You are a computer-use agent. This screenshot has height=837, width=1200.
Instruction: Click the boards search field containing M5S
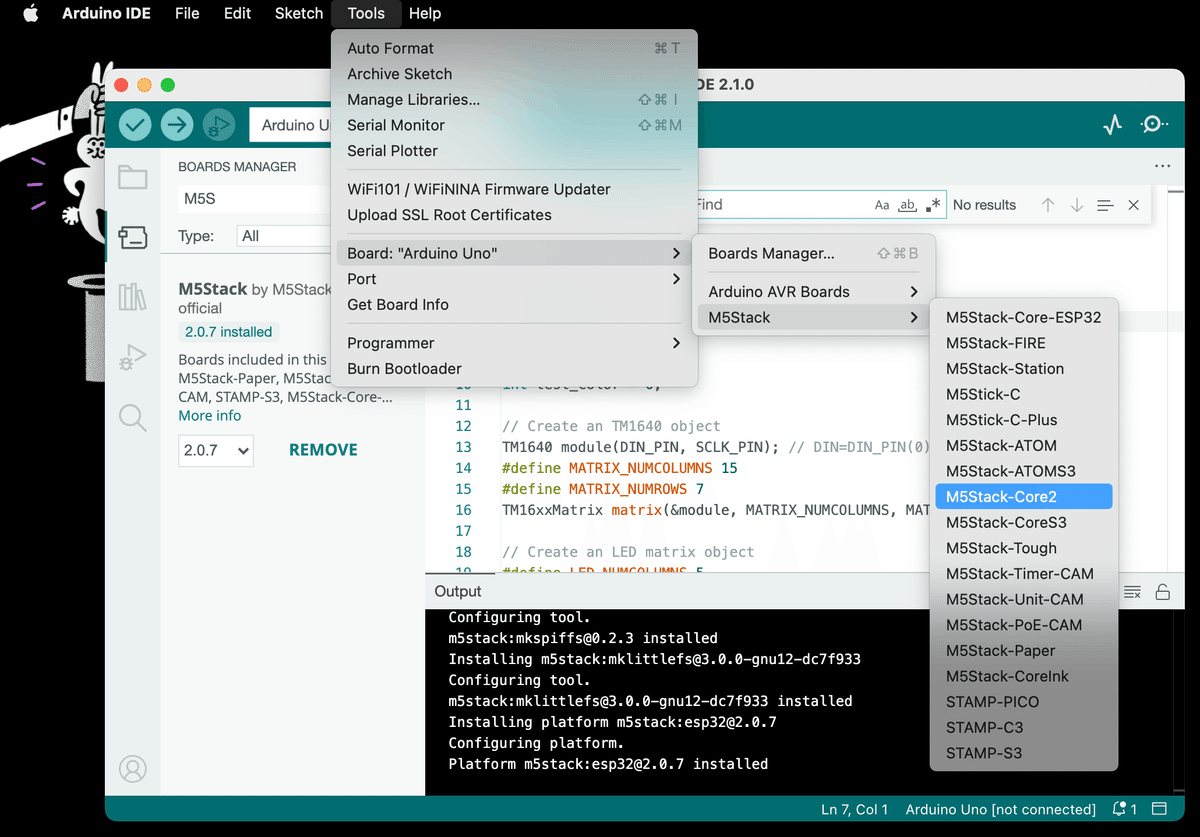point(255,199)
